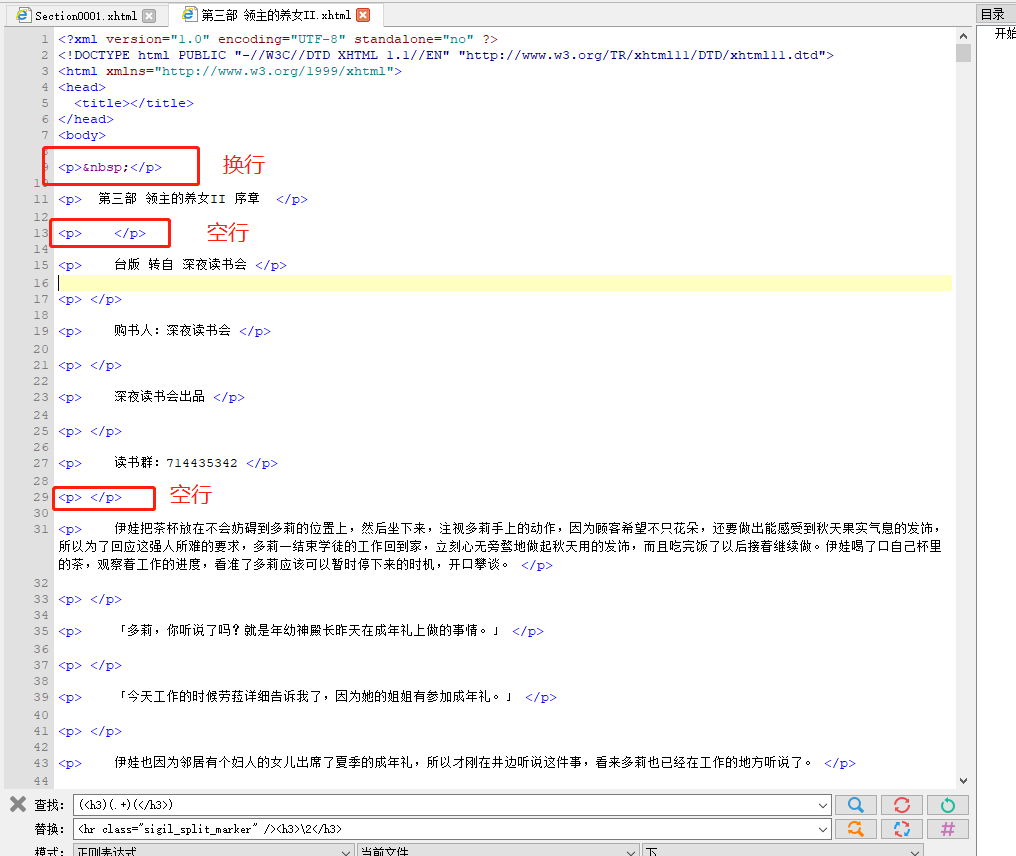1016x856 pixels.
Task: Click the pink hash Count All button
Action: pos(947,829)
